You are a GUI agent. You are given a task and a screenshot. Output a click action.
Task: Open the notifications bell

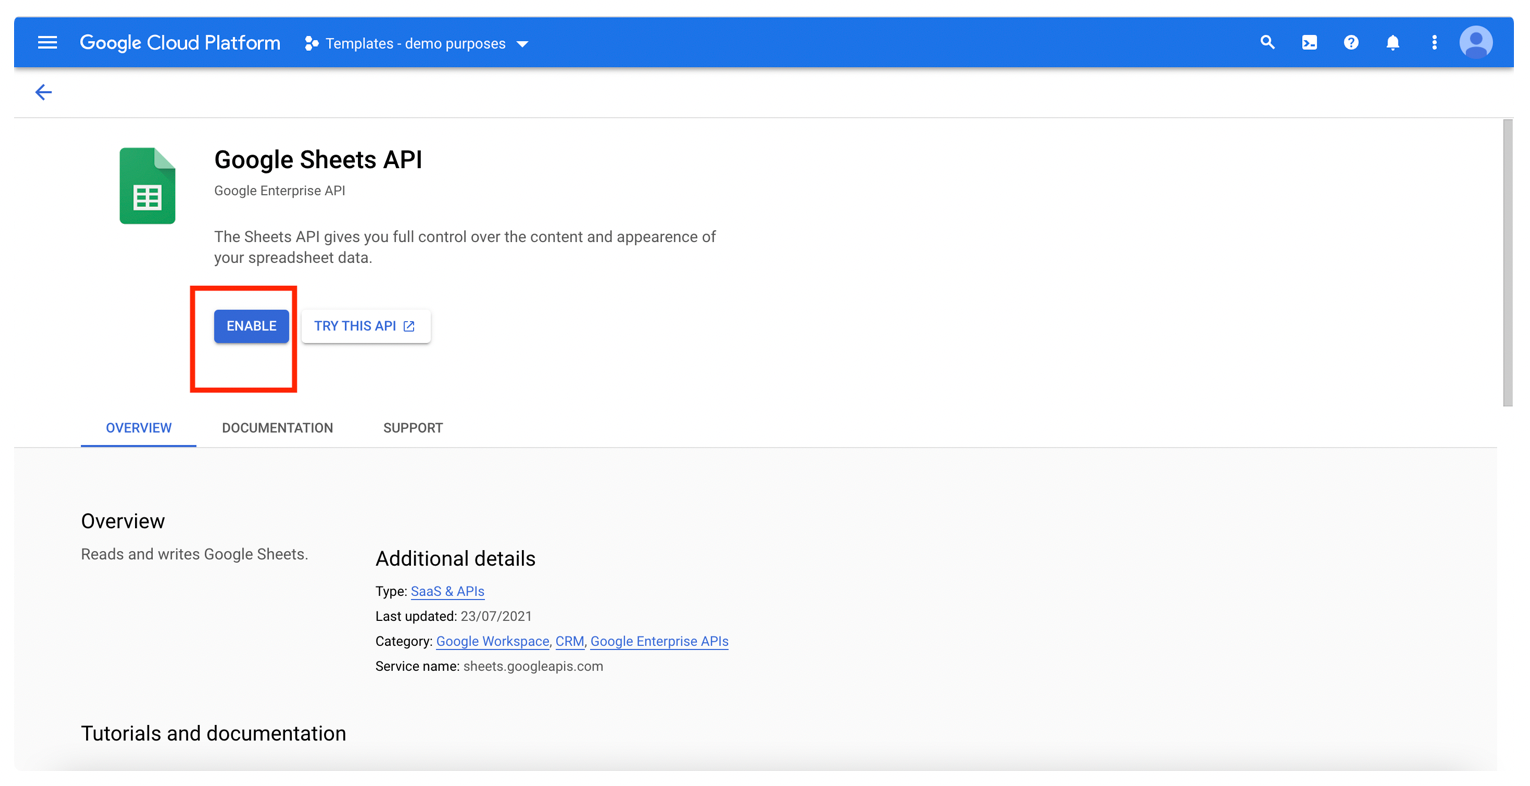(1393, 43)
